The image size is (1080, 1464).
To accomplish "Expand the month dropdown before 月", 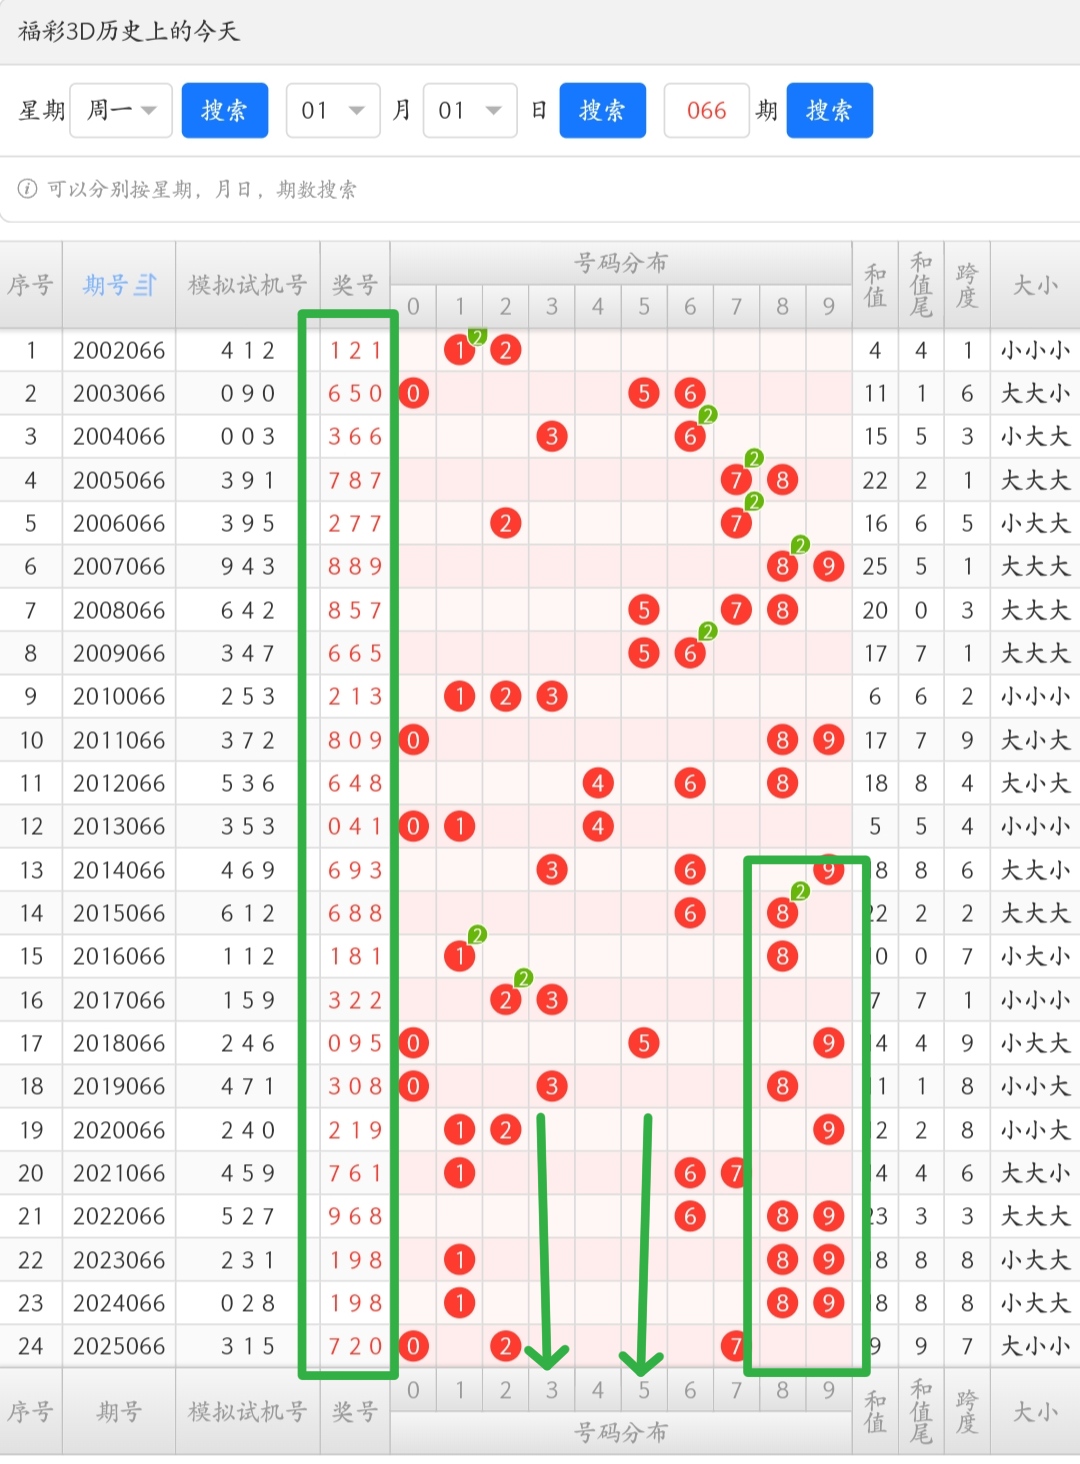I will pyautogui.click(x=333, y=110).
